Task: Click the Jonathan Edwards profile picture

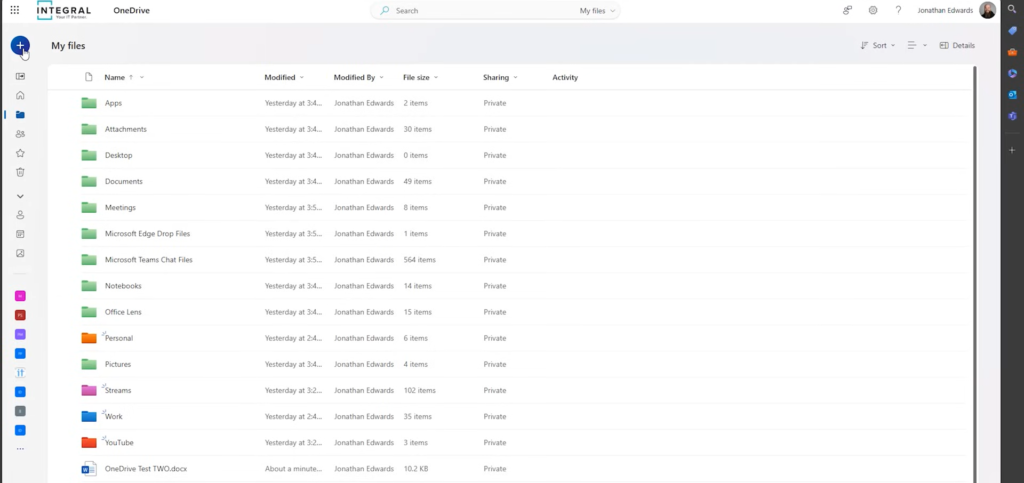Action: (987, 10)
